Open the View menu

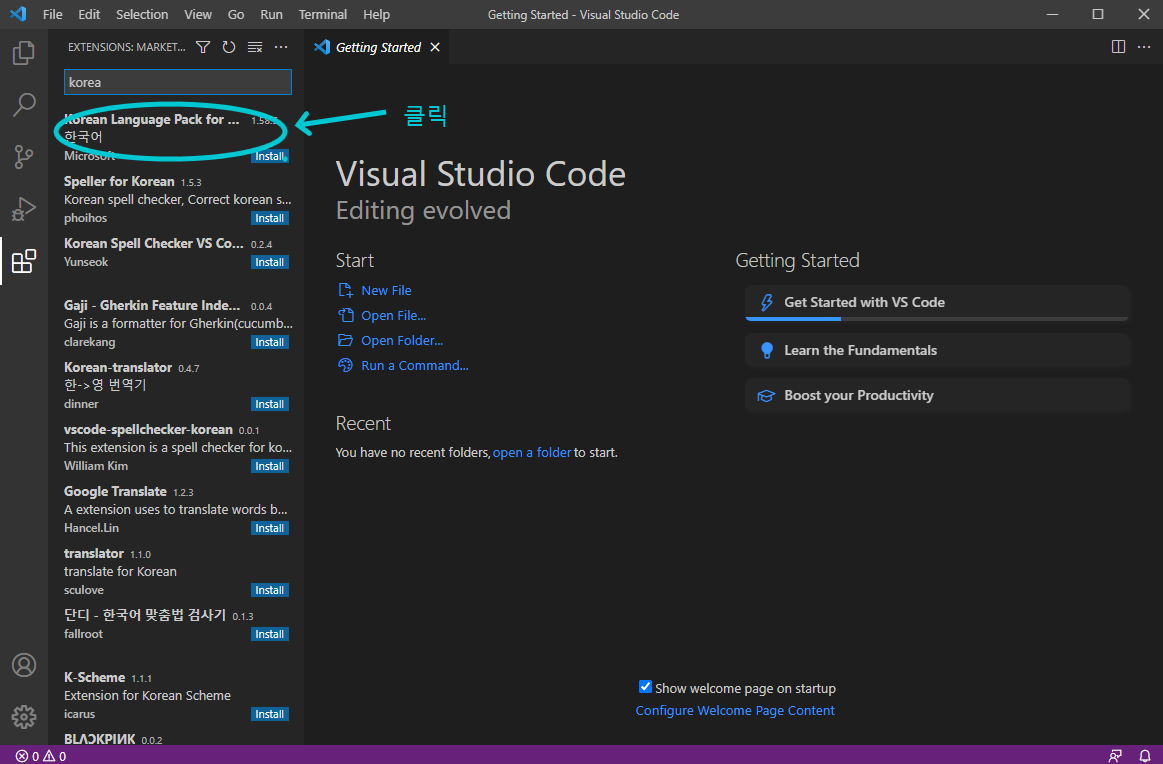pyautogui.click(x=197, y=14)
